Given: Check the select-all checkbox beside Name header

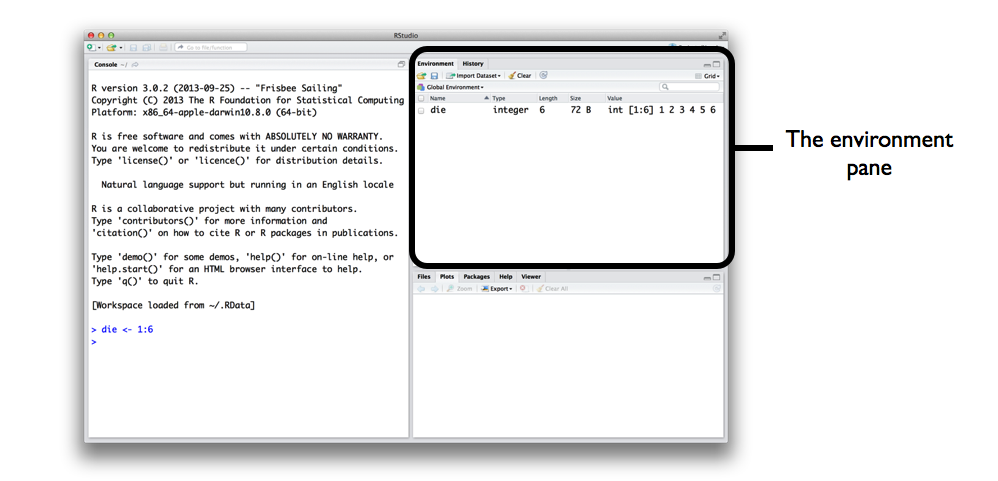Looking at the screenshot, I should [x=421, y=98].
